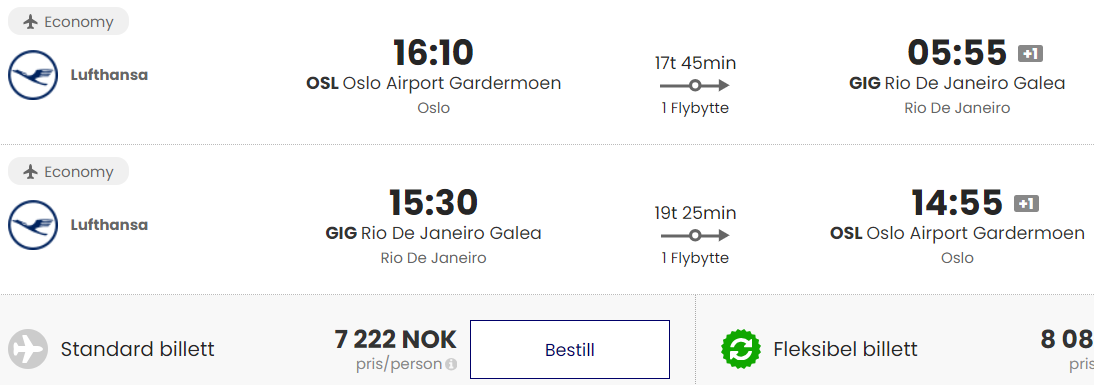Click the +1 day badge beside 14:55
Image resolution: width=1094 pixels, height=385 pixels.
click(1026, 204)
